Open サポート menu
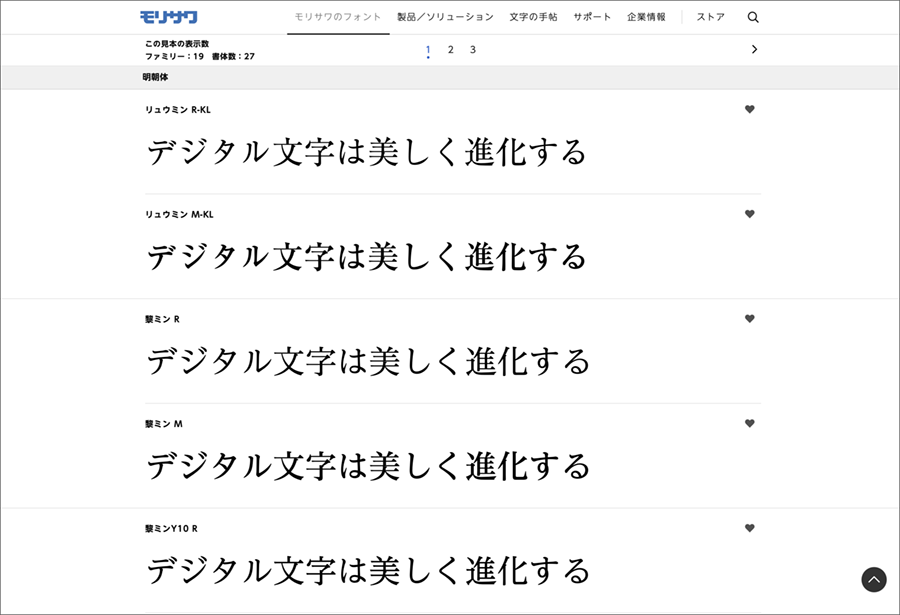The width and height of the screenshot is (900, 615). click(592, 17)
